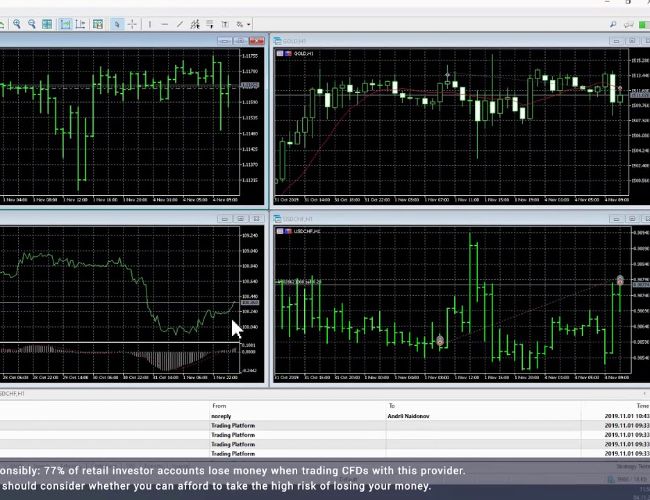Tile the chart windows using toolbar icon
The image size is (650, 500).
tap(47, 24)
